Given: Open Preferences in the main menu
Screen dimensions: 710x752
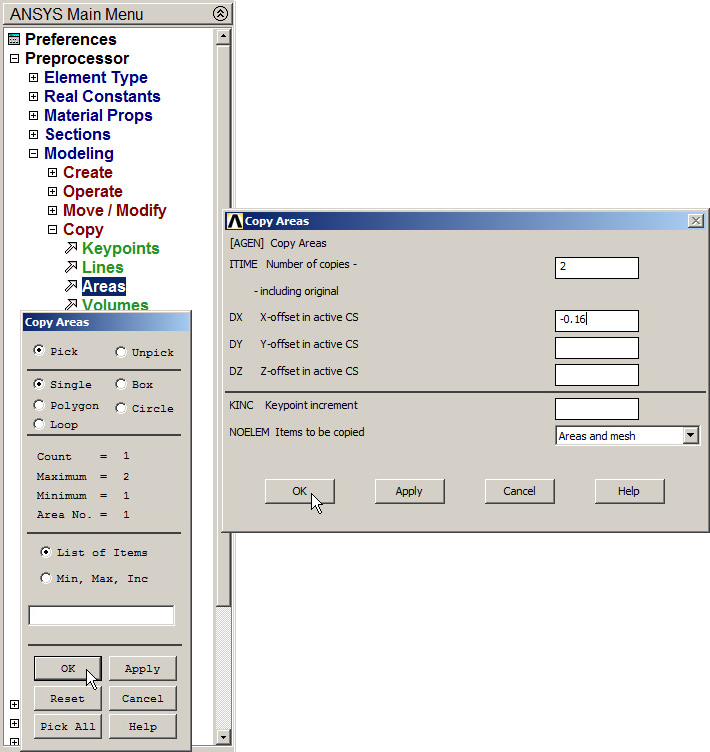Looking at the screenshot, I should 70,39.
